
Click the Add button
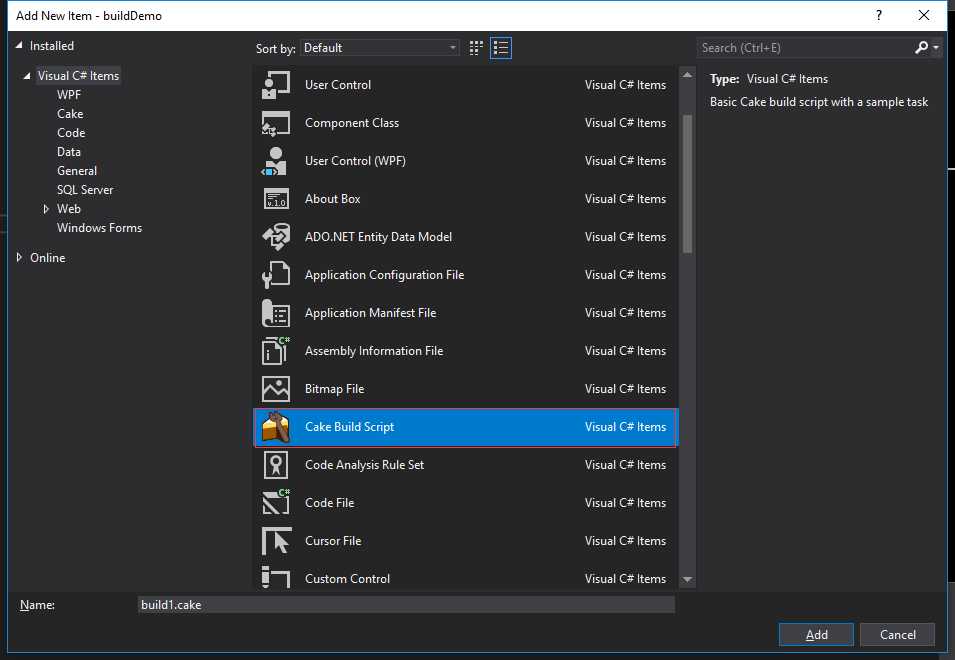[x=816, y=634]
